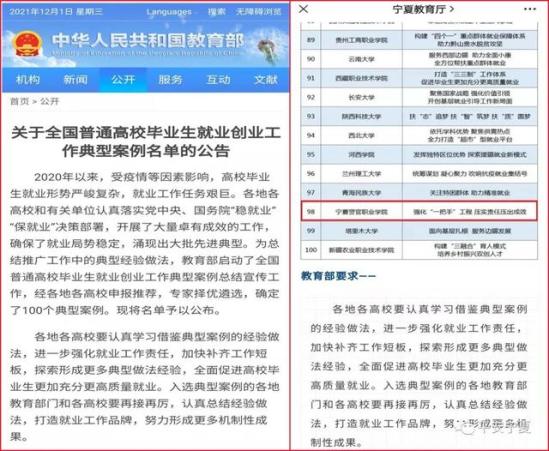Click the 搜索 link in top bar
Screen dimensions: 549x451
[x=216, y=12]
